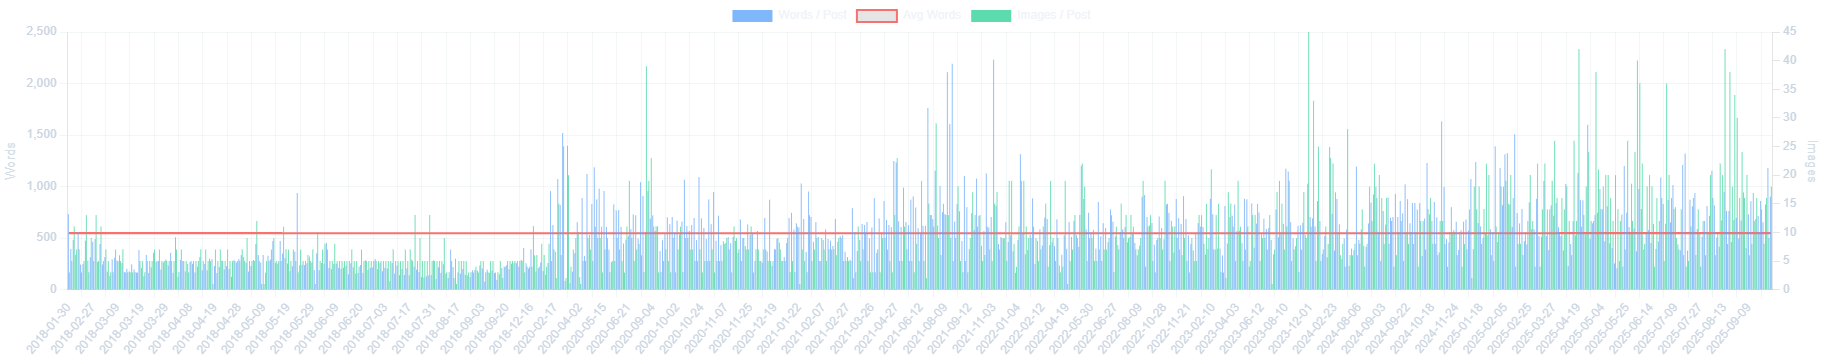
Task: Click the "2018-12-16" date label
Action: coord(510,327)
